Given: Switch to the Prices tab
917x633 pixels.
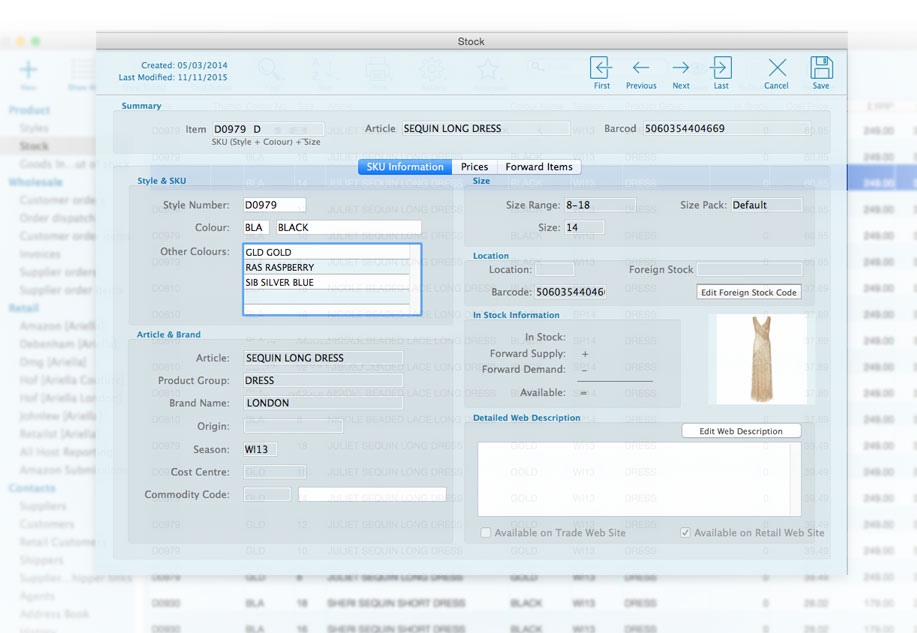Looking at the screenshot, I should (474, 167).
